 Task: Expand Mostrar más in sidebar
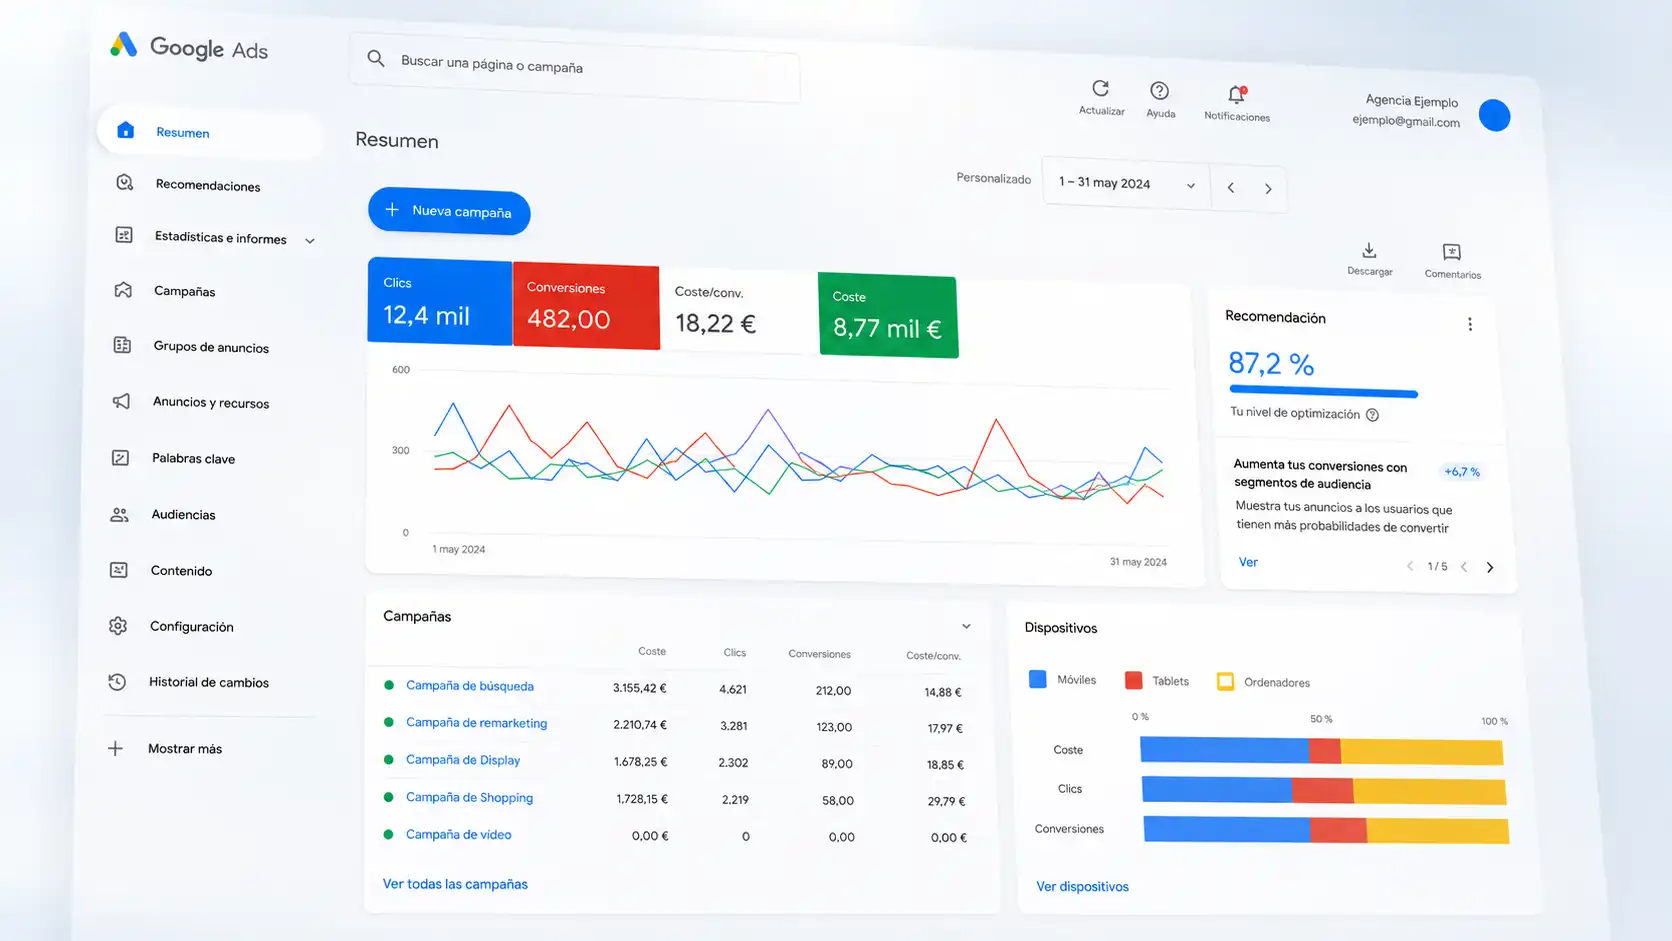[x=168, y=748]
